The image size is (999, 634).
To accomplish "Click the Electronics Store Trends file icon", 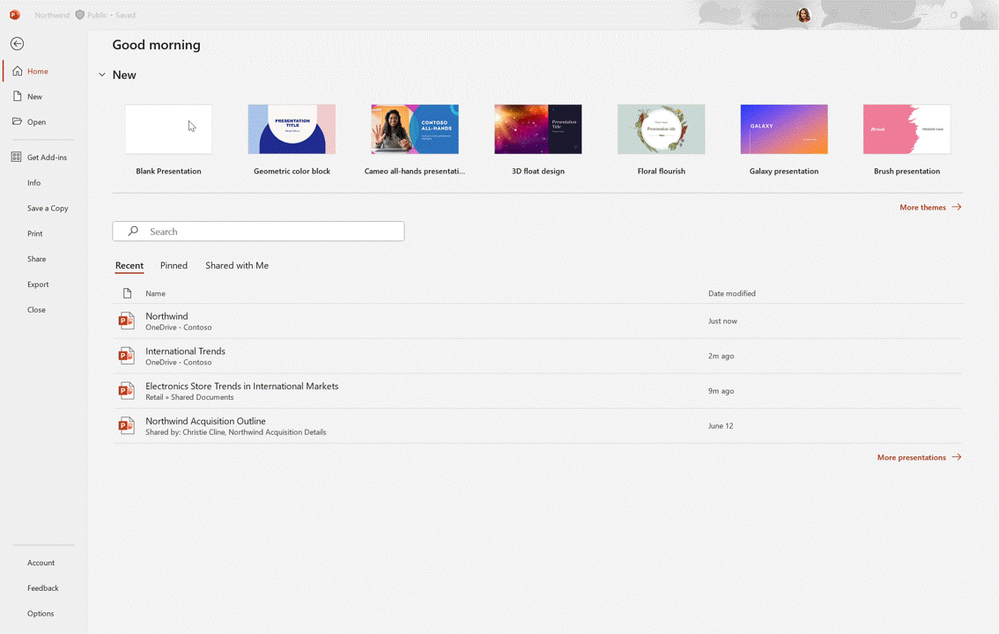I will pyautogui.click(x=126, y=391).
